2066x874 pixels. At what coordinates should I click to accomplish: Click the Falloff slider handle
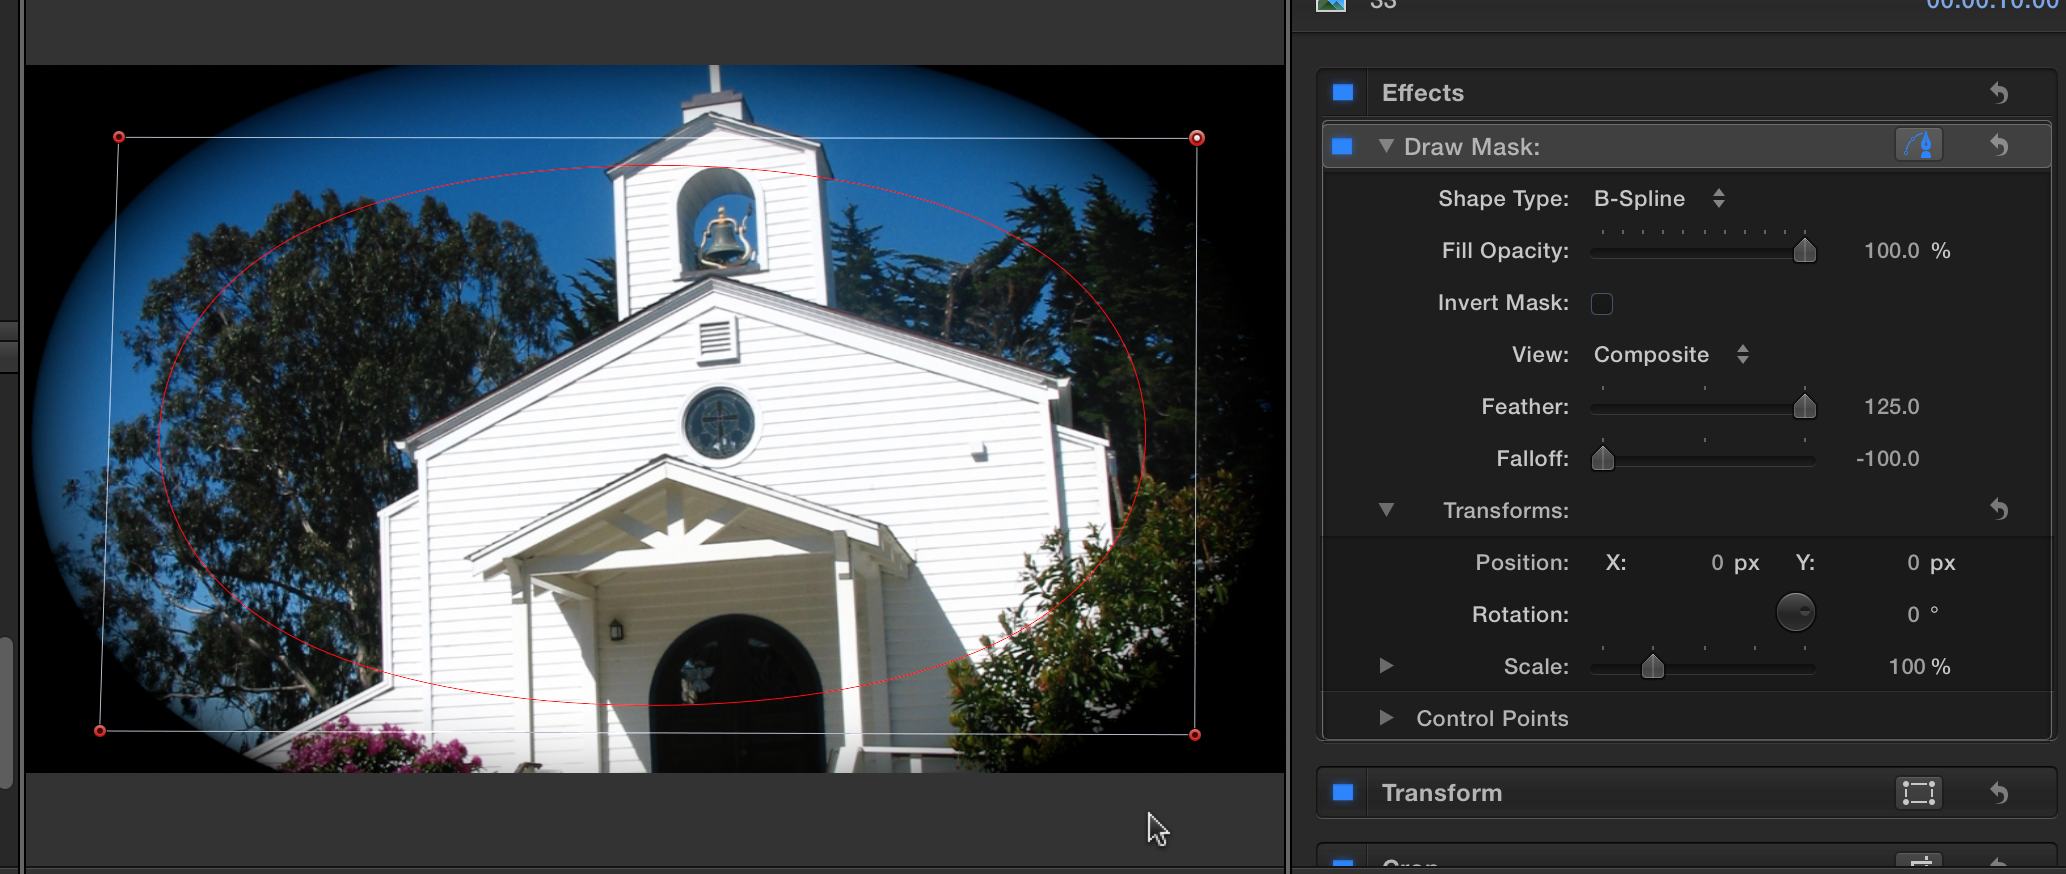pos(1603,458)
